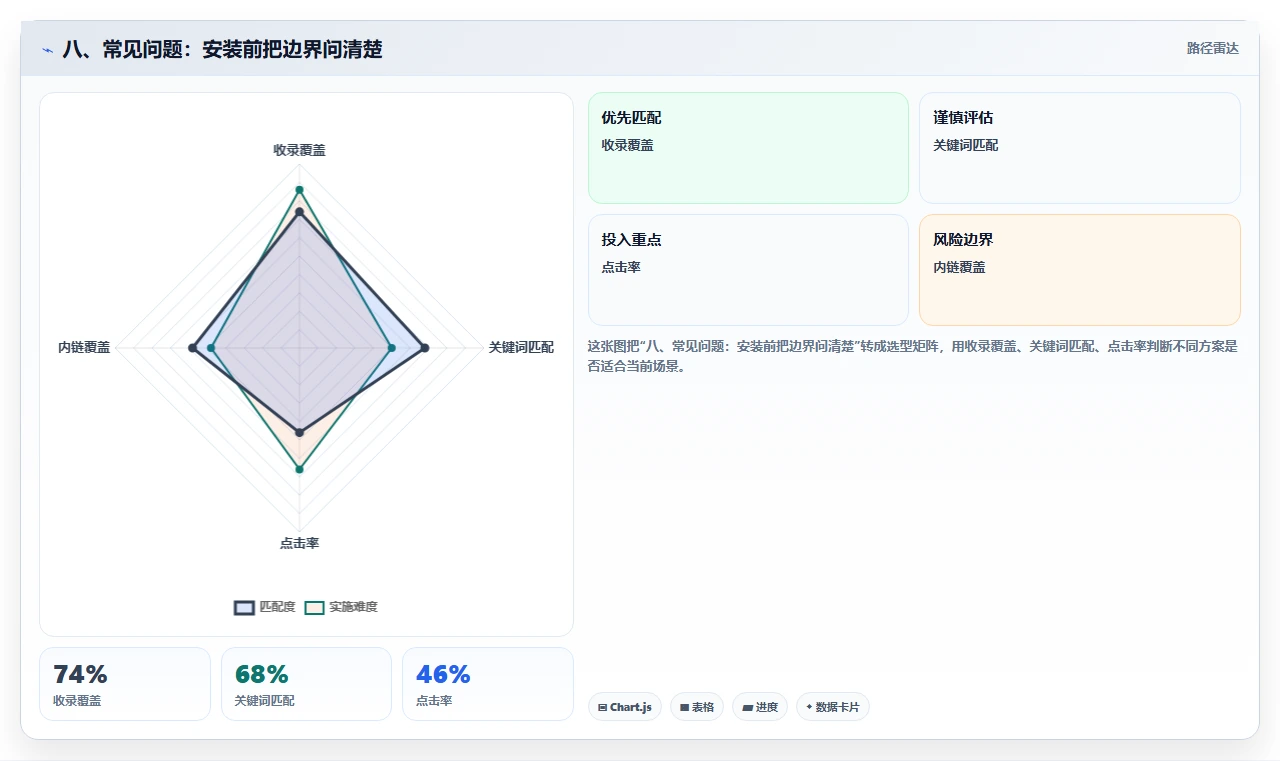This screenshot has height=761, width=1280.
Task: Click the green 实施难度 point on 收录覆盖 axis
Action: pos(299,189)
